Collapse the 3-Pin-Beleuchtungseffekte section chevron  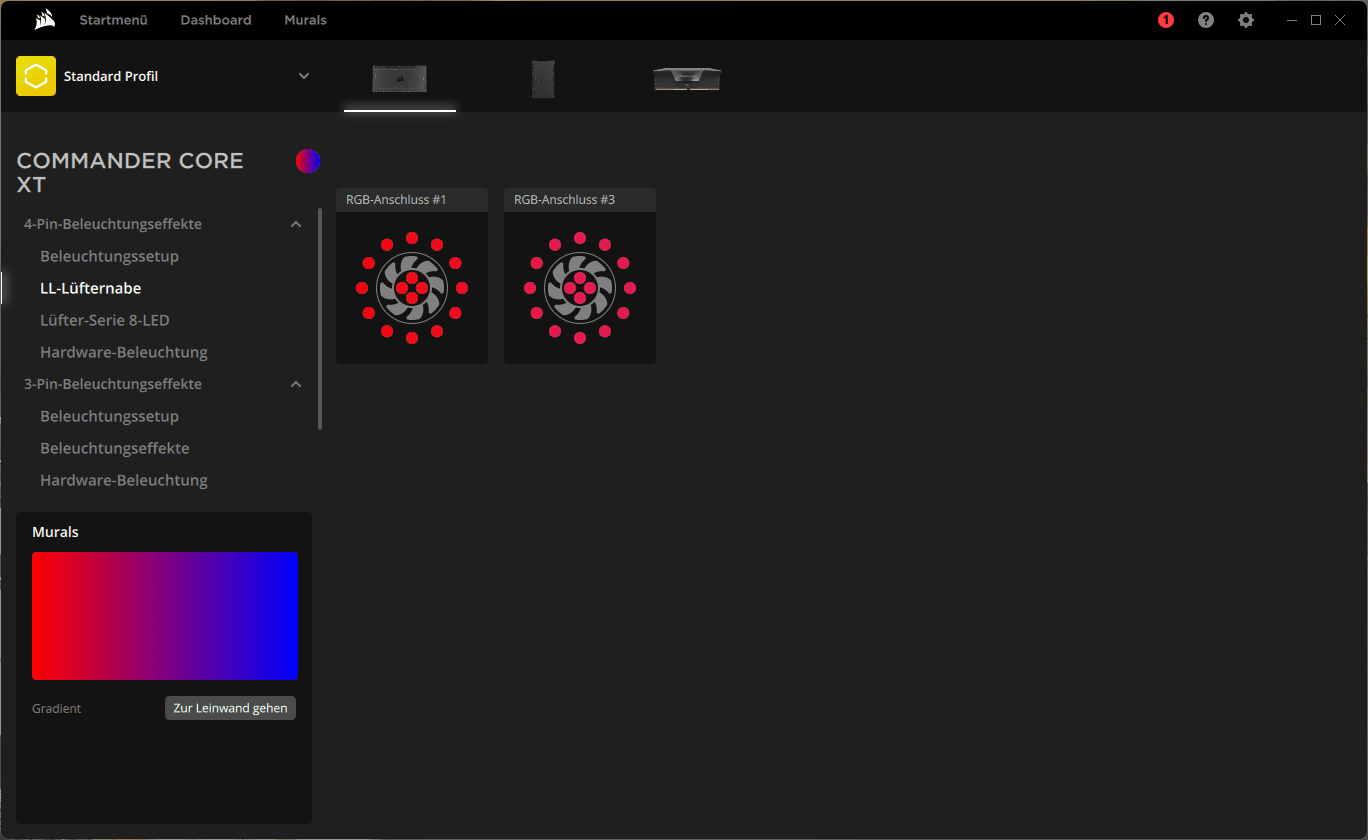point(296,384)
